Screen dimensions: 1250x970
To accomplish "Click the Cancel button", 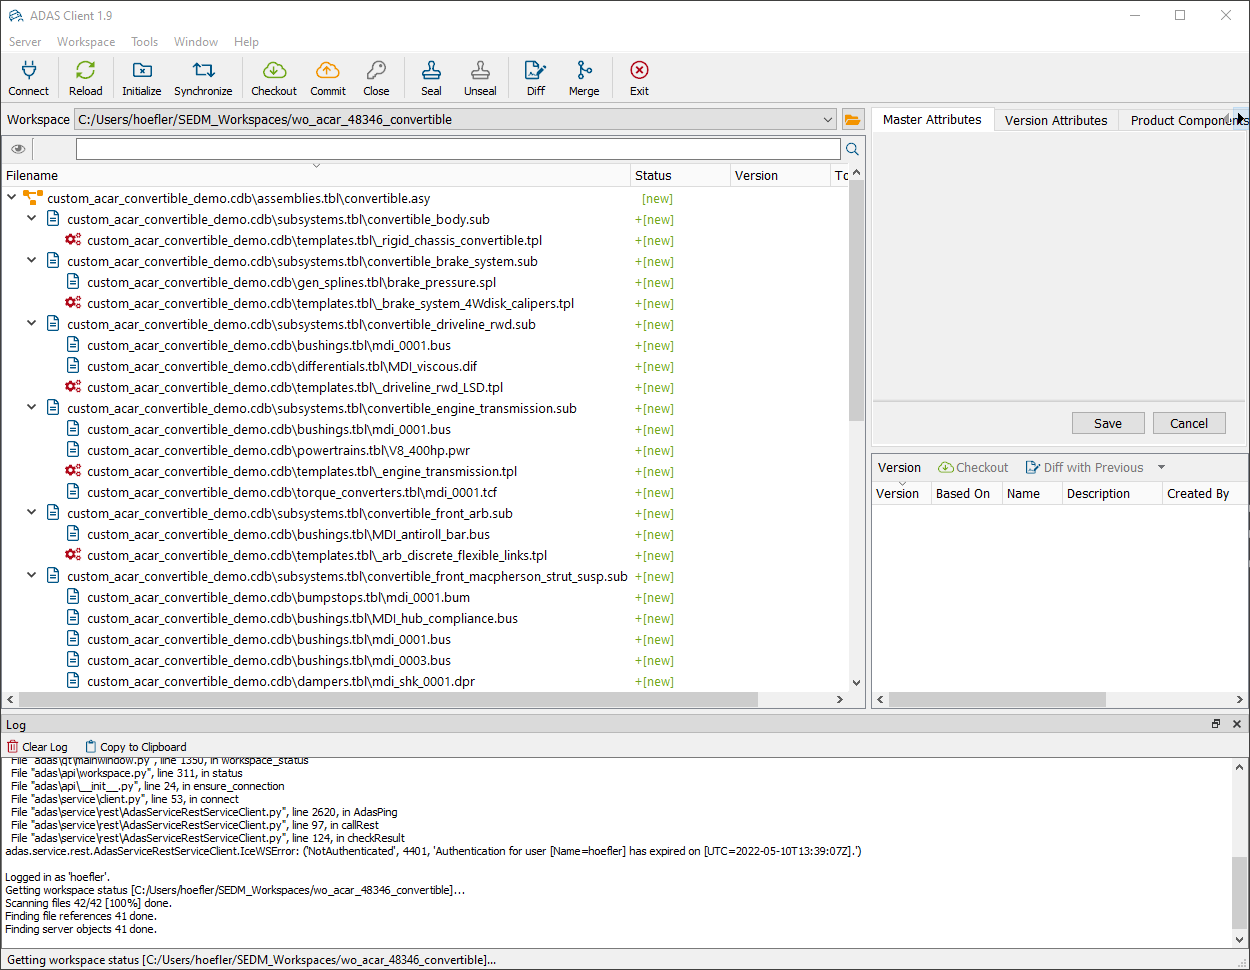I will click(1189, 423).
